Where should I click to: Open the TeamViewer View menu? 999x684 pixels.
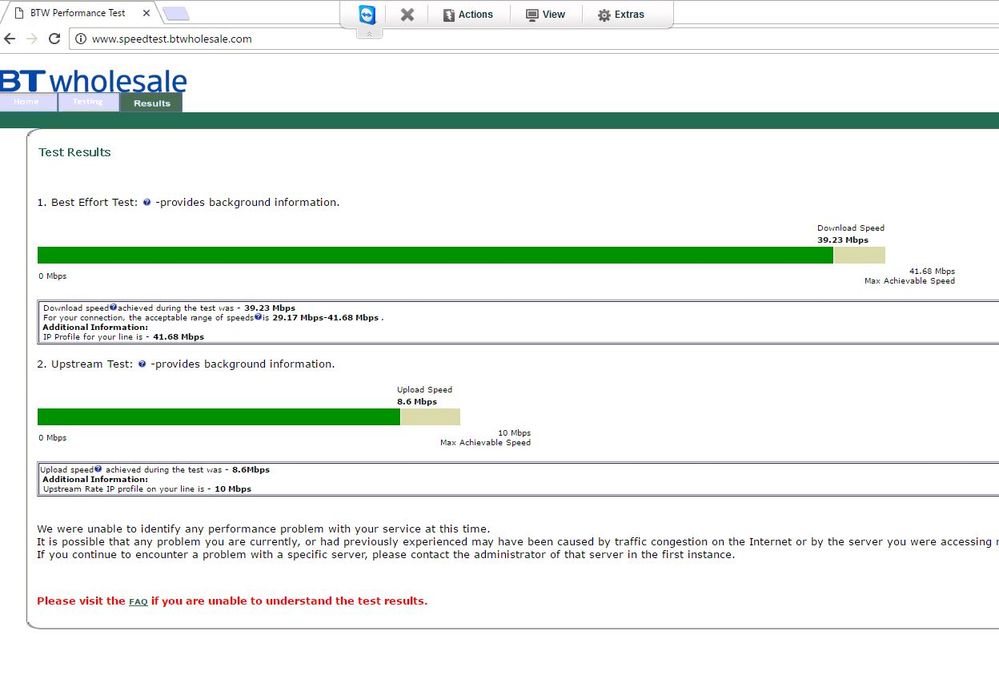546,14
